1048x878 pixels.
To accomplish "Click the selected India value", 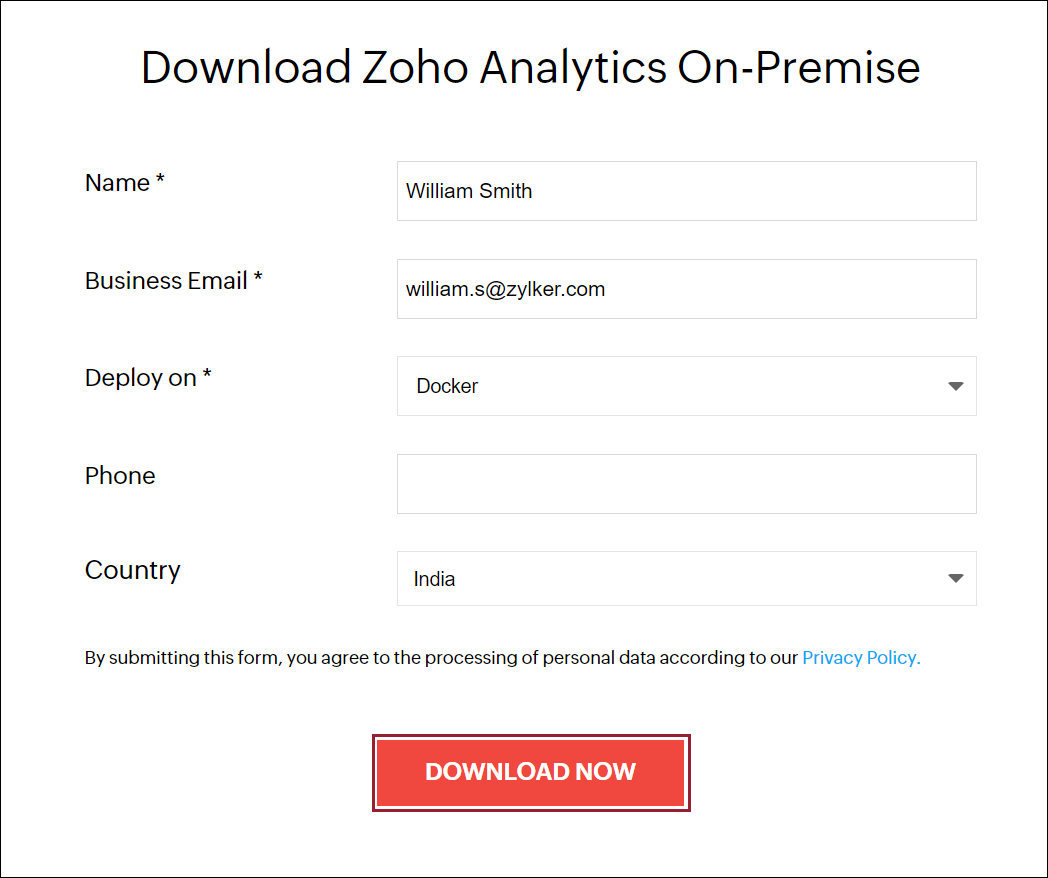I will tap(434, 578).
